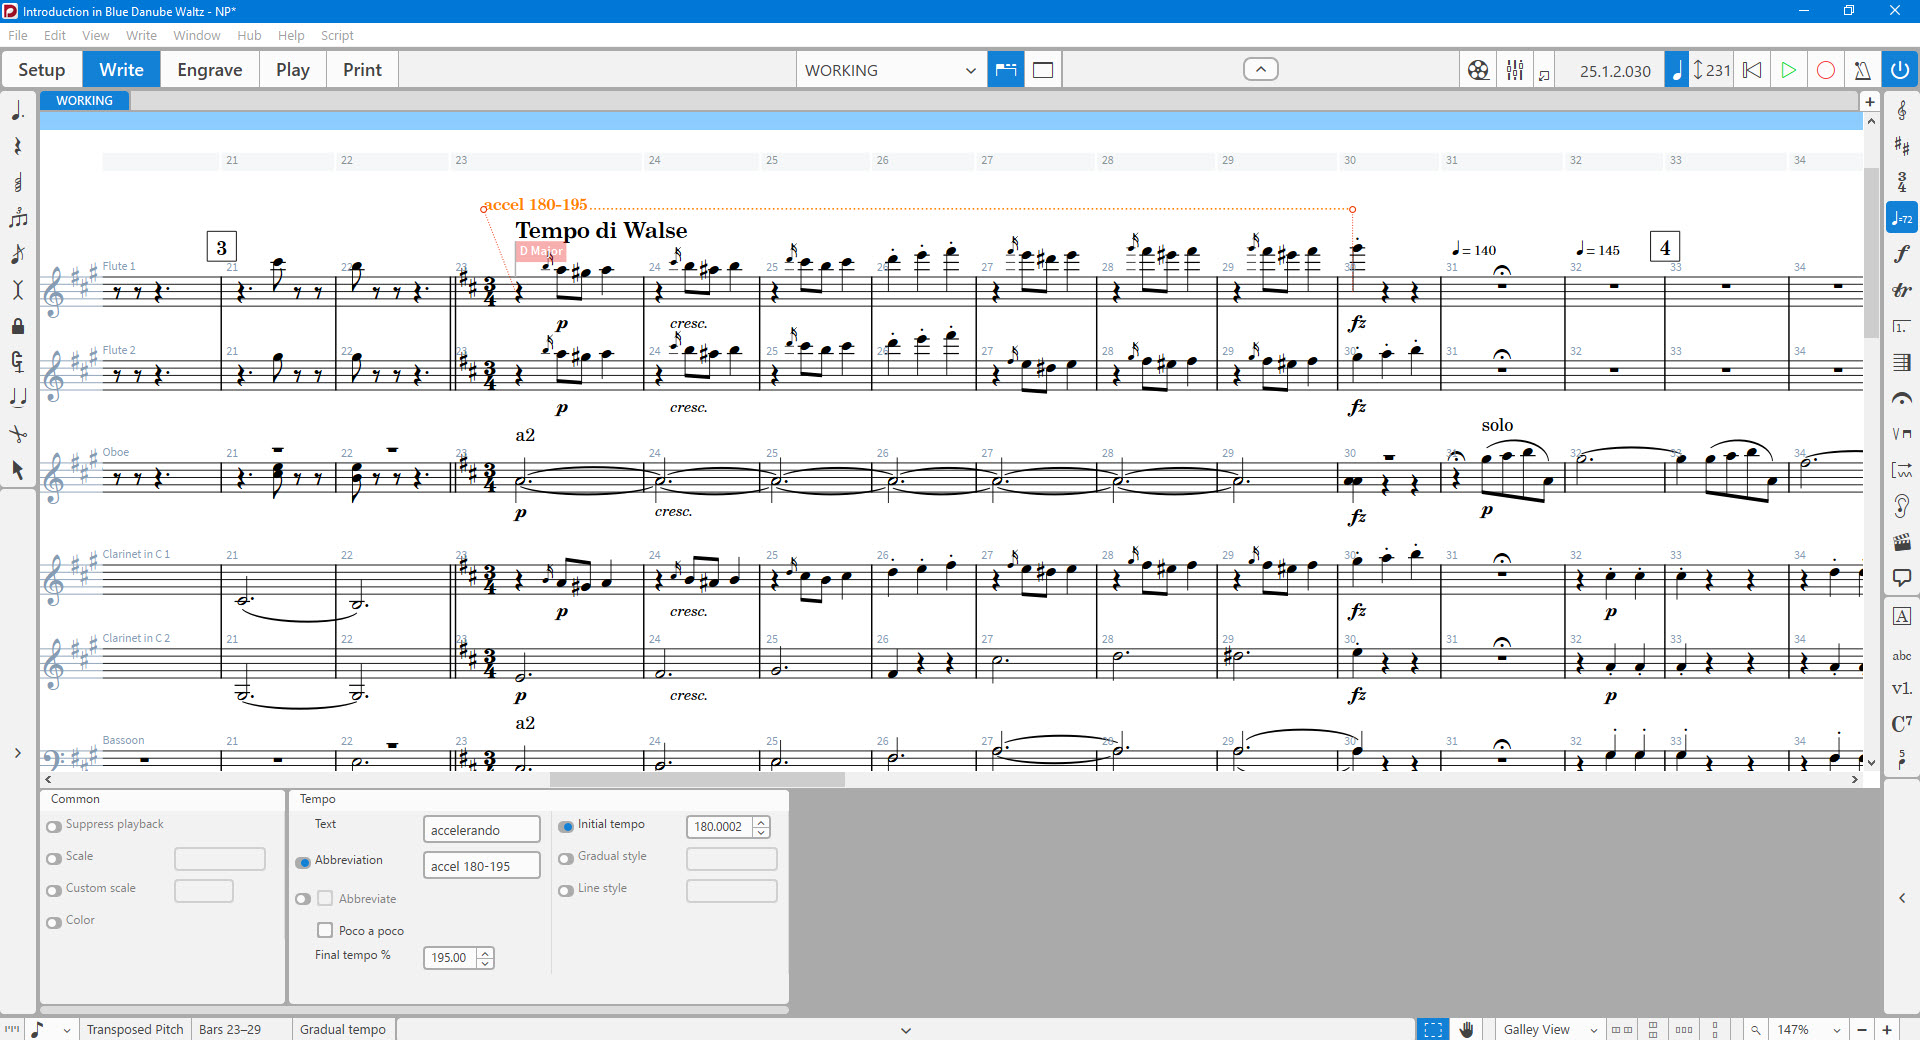The image size is (1920, 1040).
Task: Enable the Color property toggle
Action: click(54, 922)
